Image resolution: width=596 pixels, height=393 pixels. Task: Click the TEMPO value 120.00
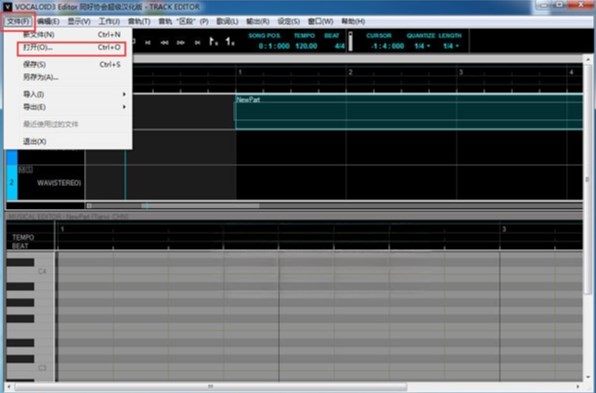(x=306, y=46)
